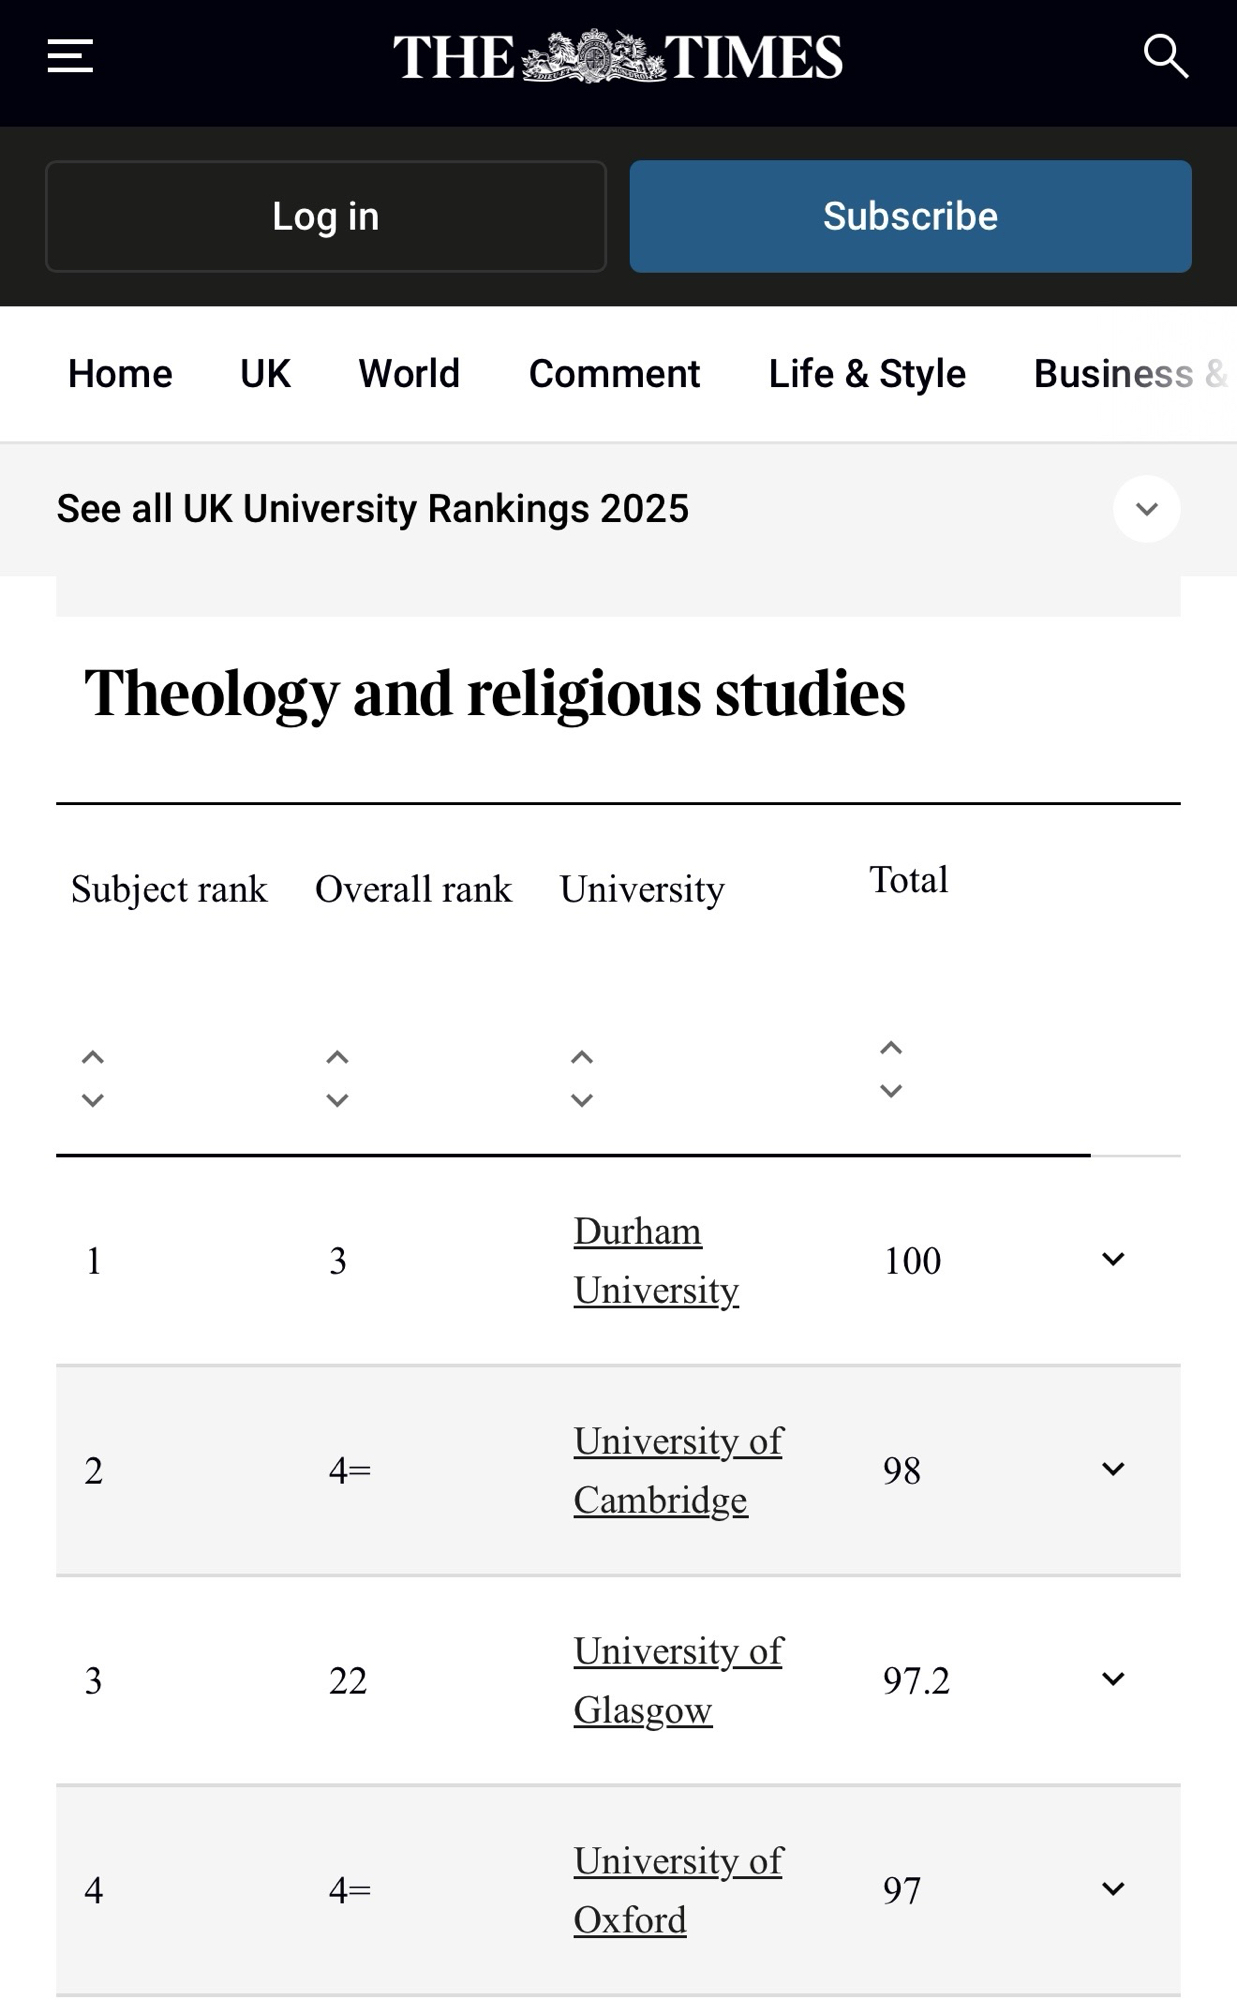Expand the University of Glasgow row
Screen dimensions: 1237x2000
tap(1113, 1679)
